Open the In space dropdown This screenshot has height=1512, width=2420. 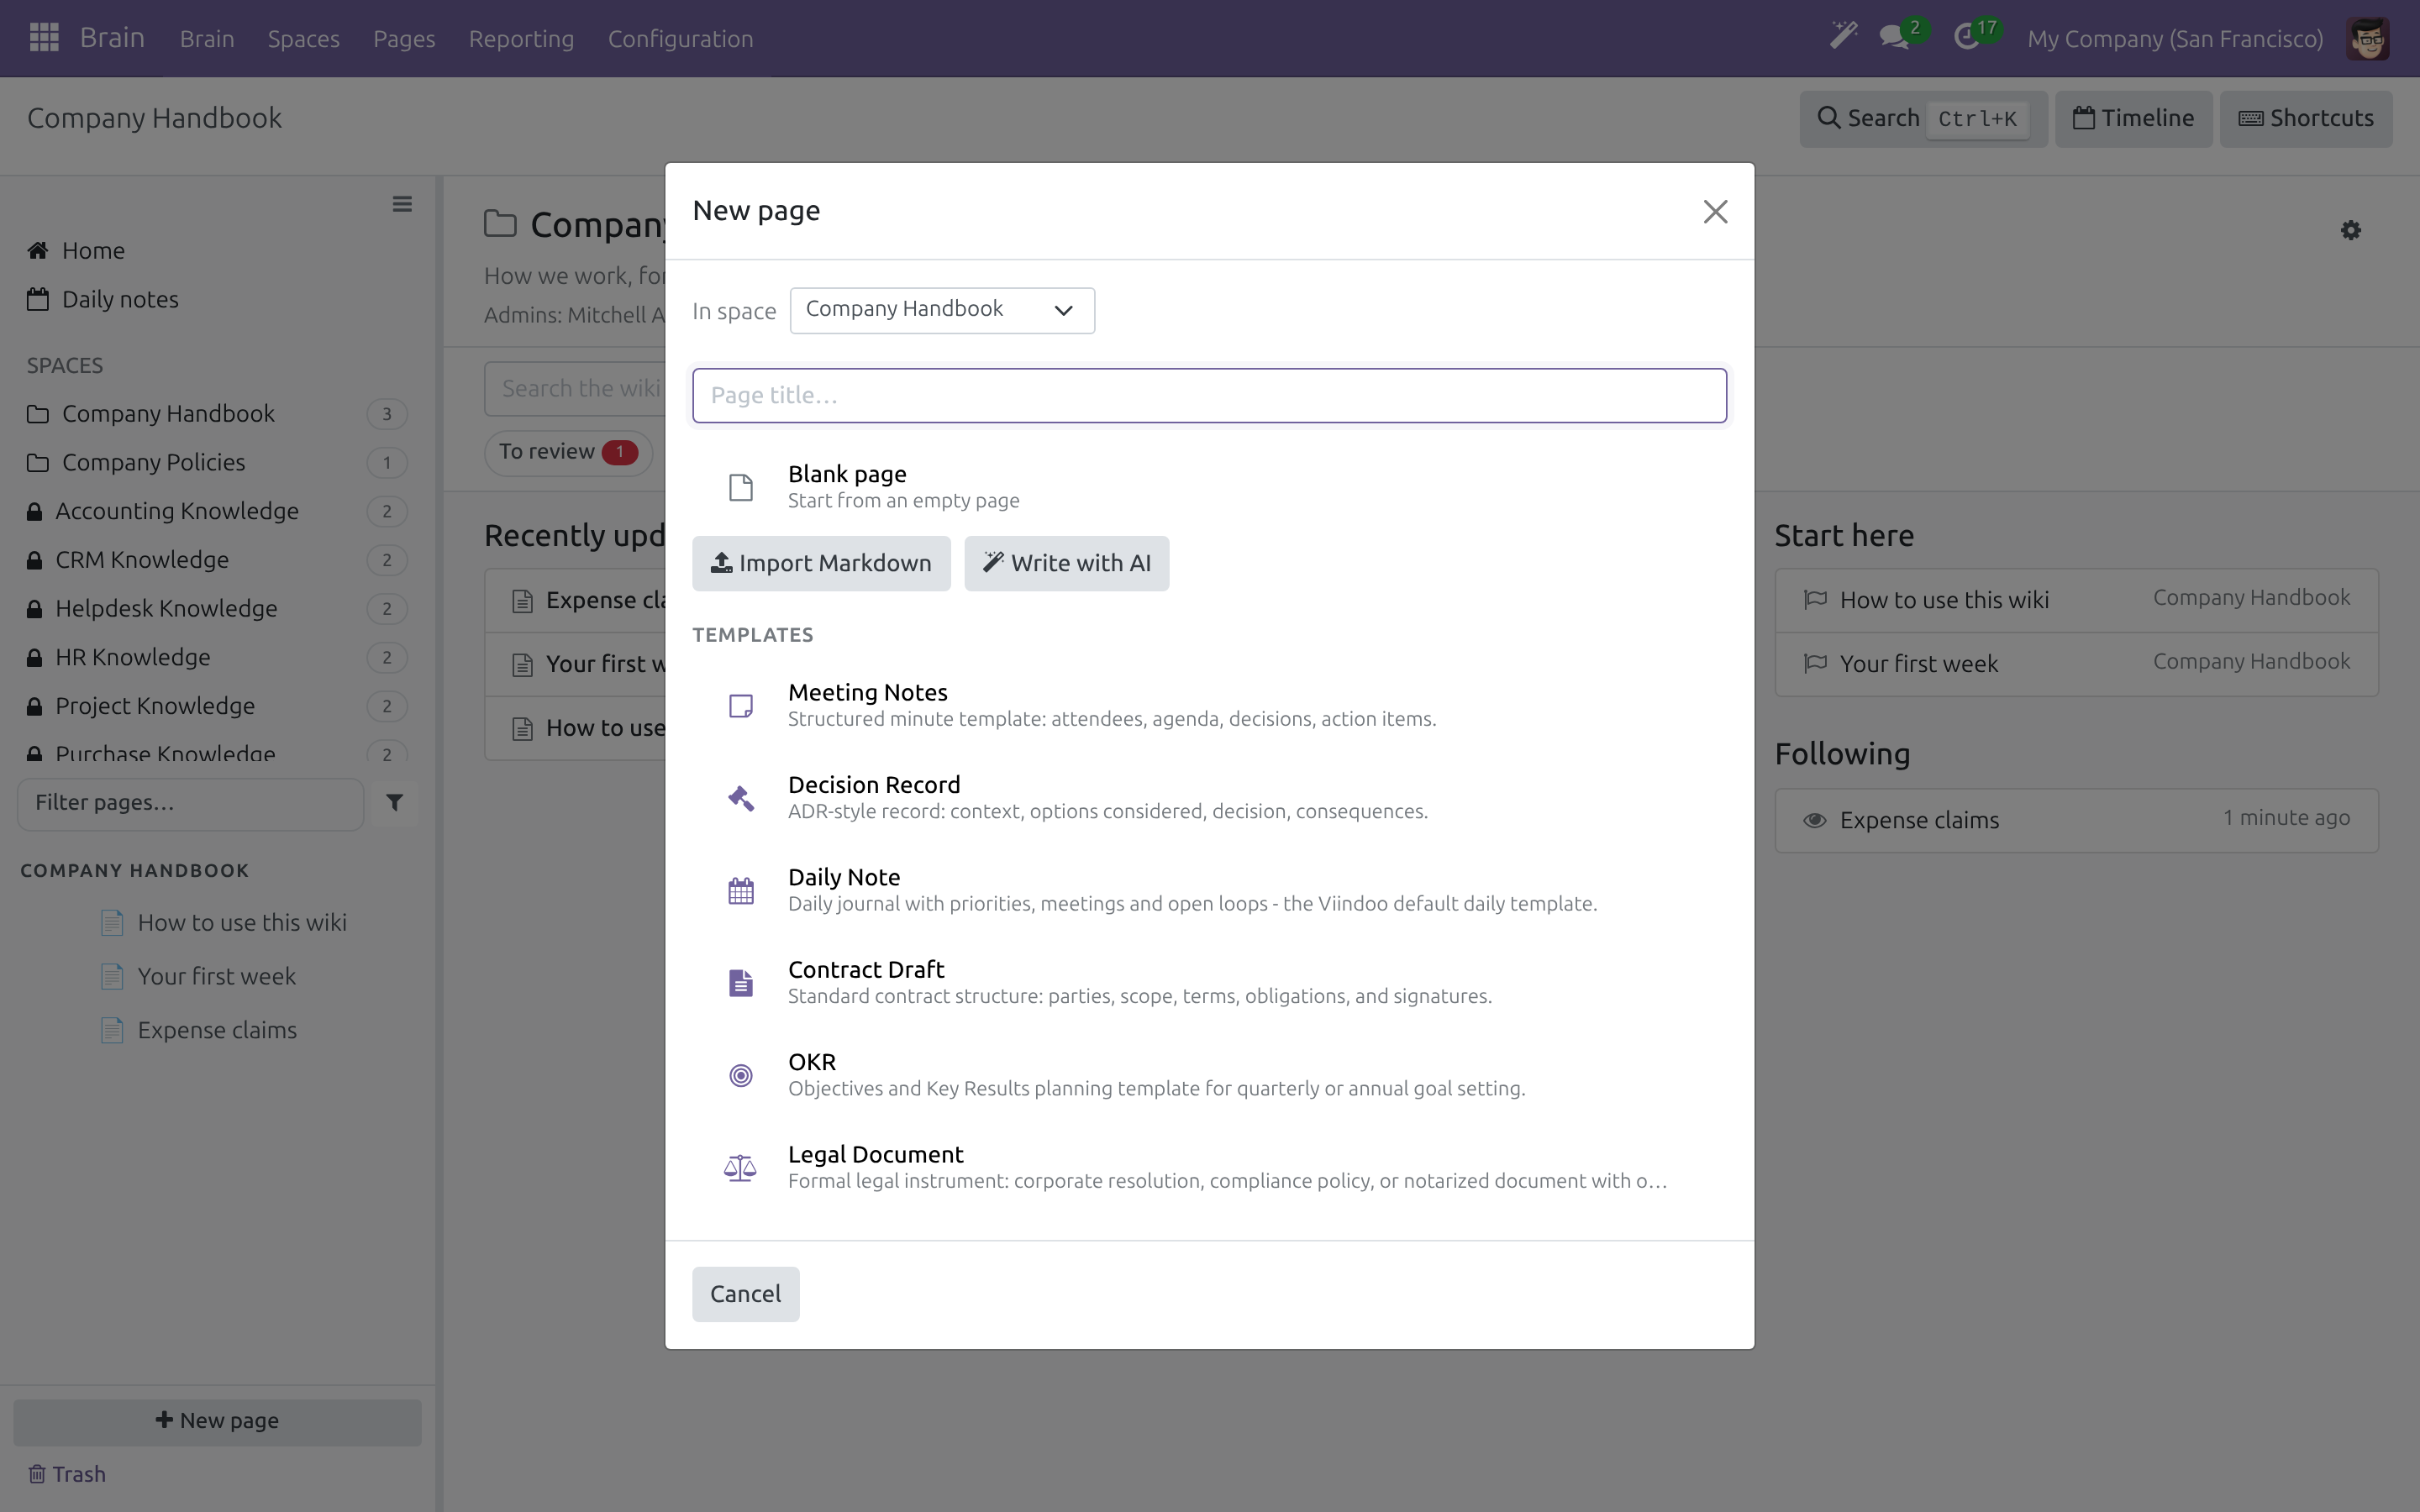[942, 310]
